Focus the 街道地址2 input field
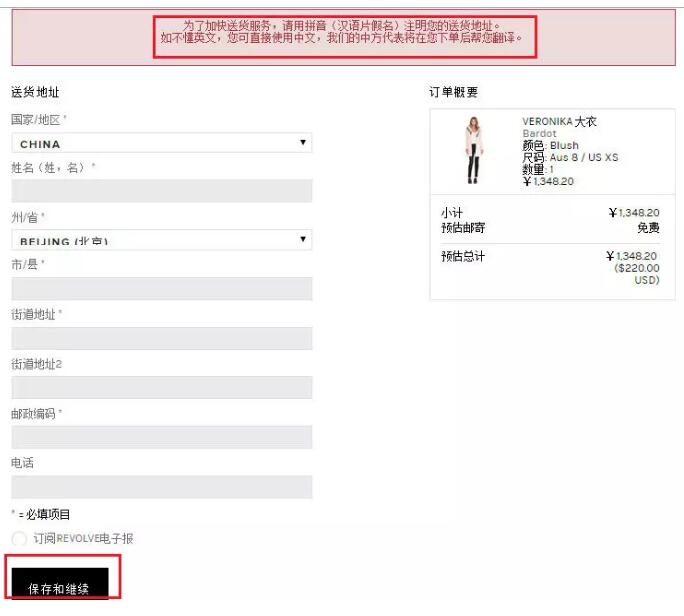 tap(161, 387)
